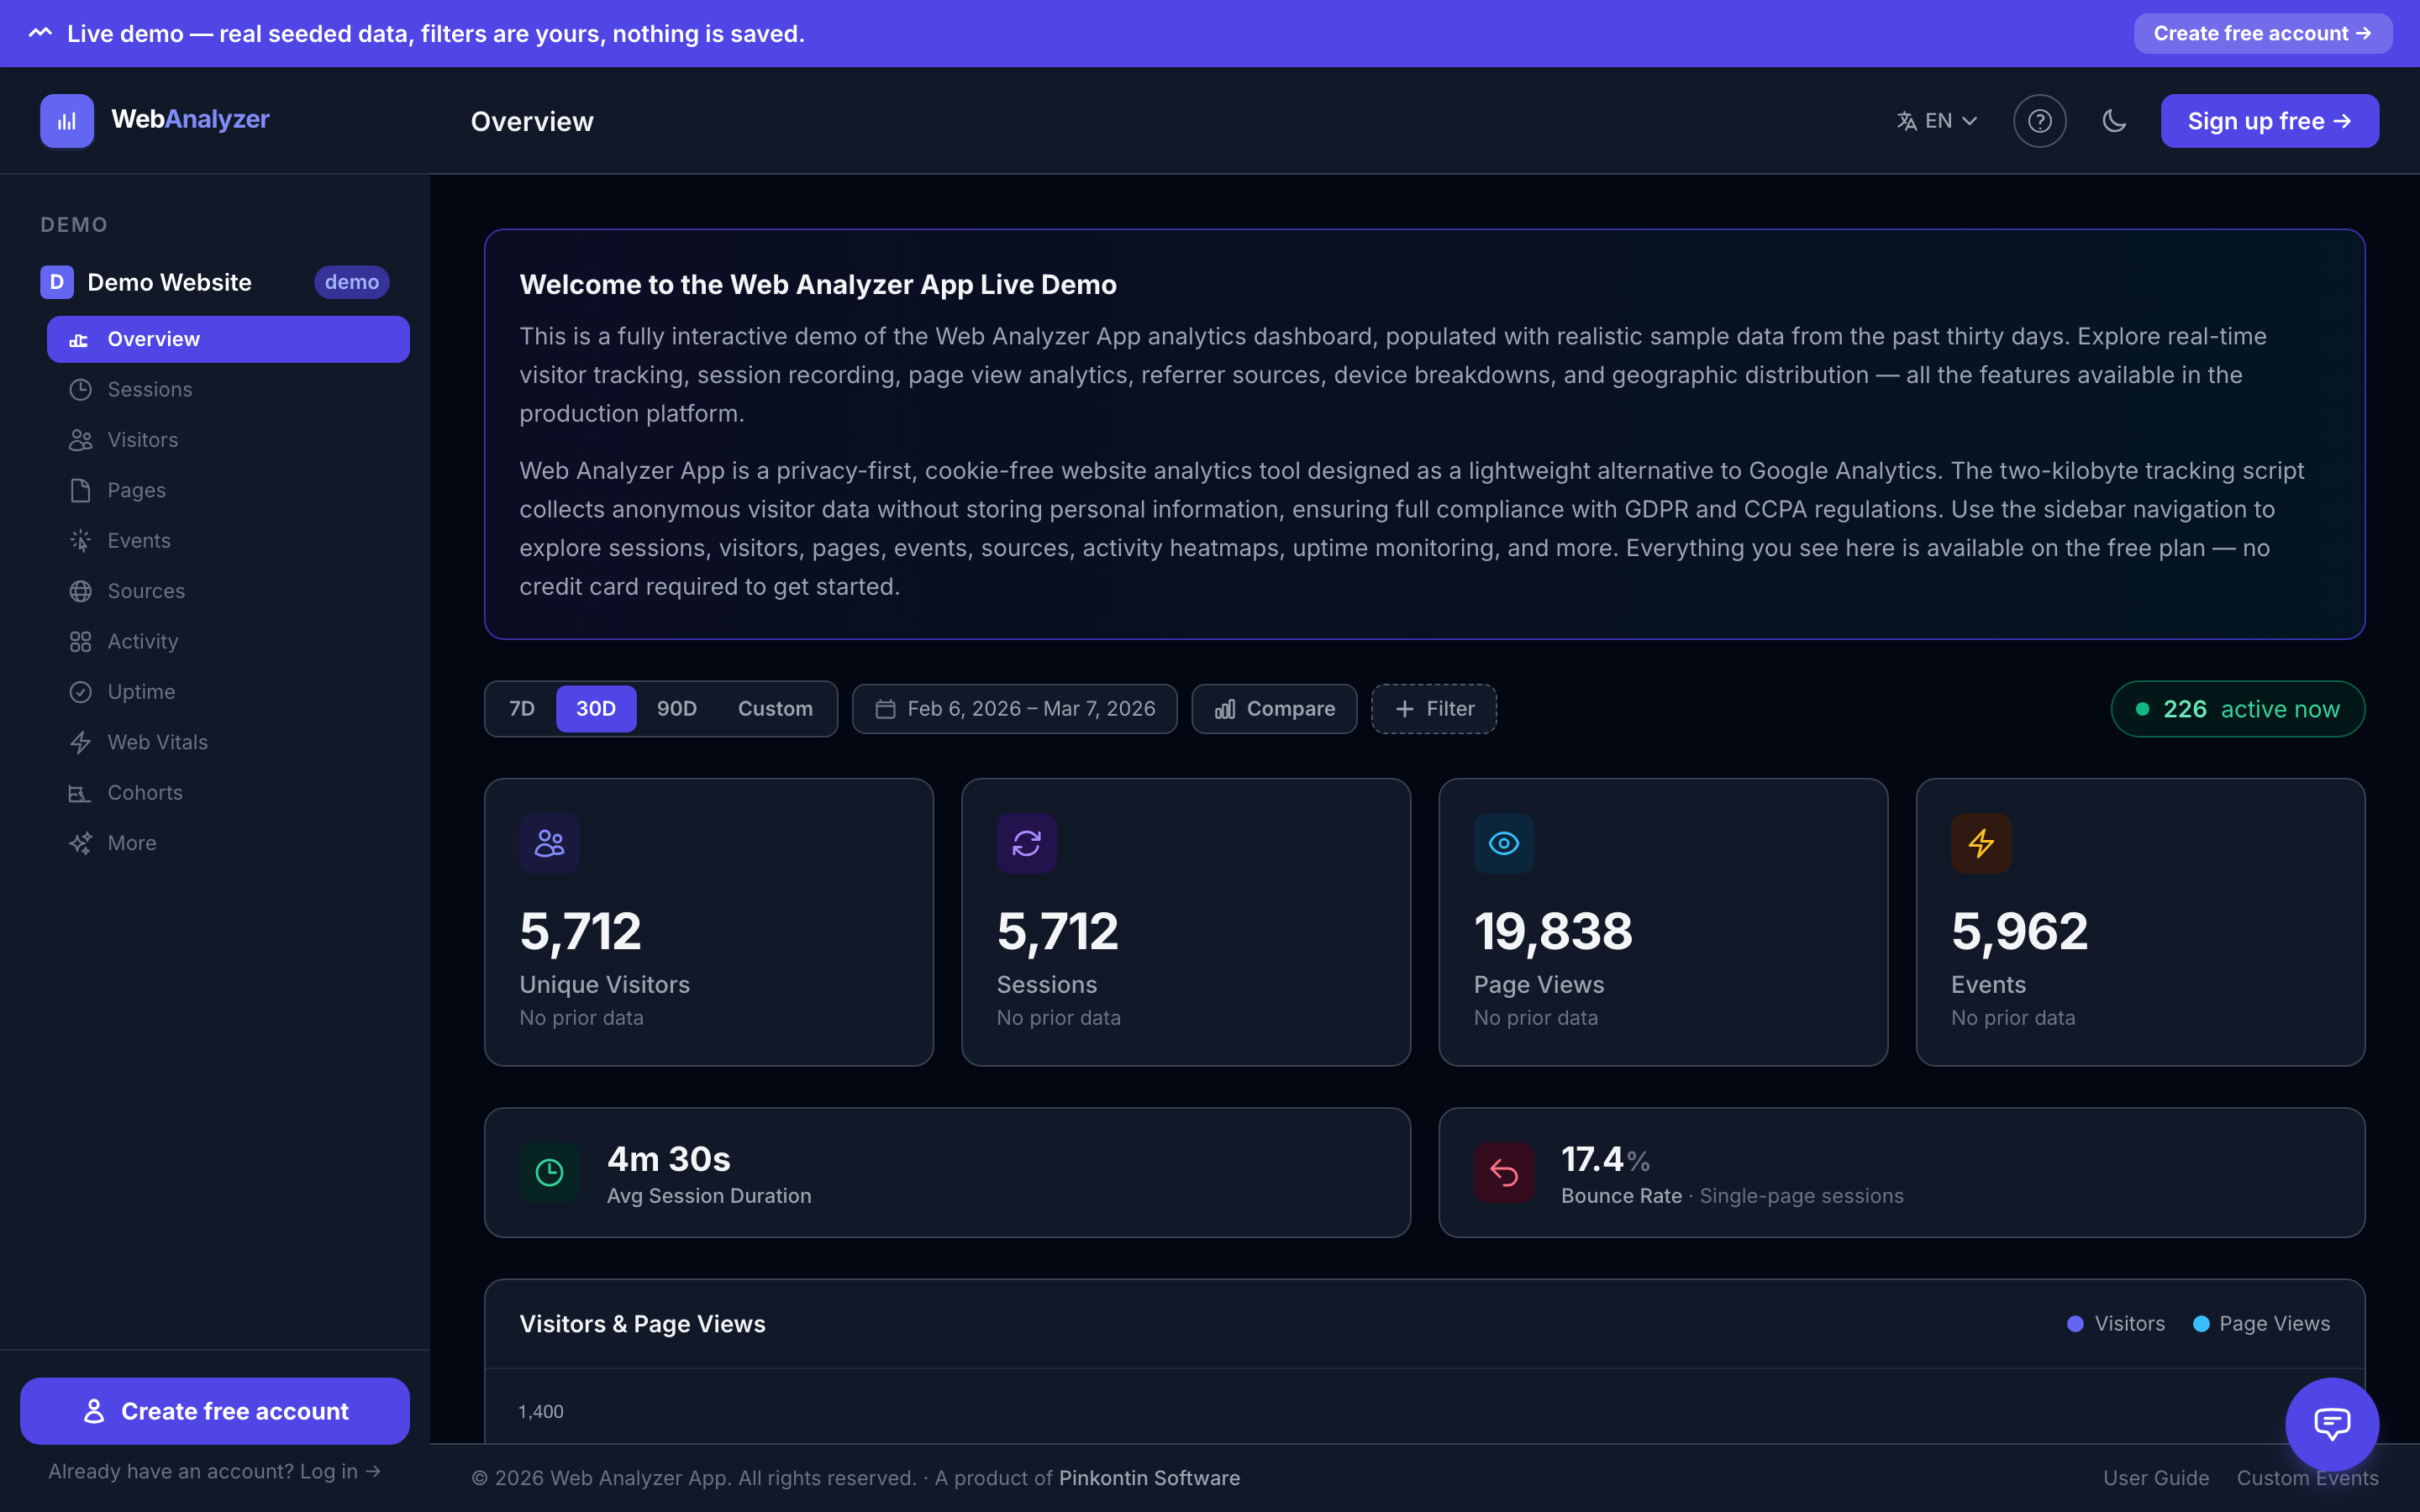Toggle the Page Views legend item
The height and width of the screenshot is (1512, 2420).
point(2261,1323)
